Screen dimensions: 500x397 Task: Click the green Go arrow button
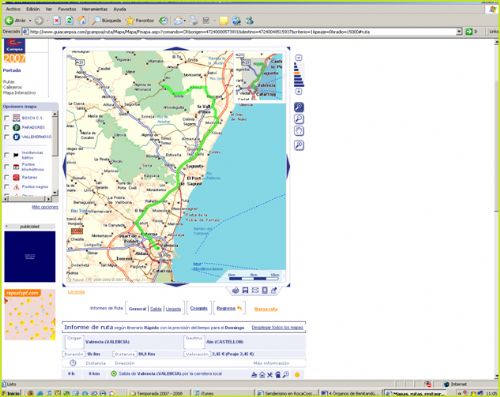[469, 32]
